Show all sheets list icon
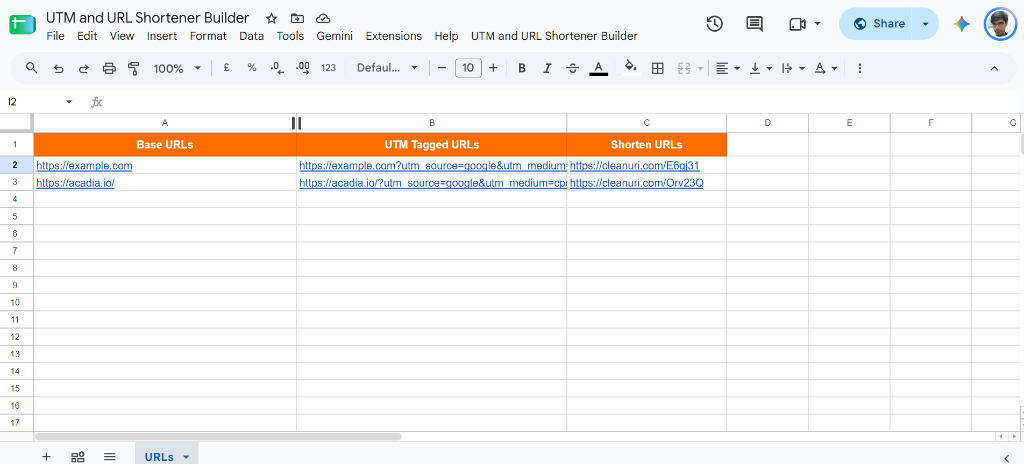1024x464 pixels. coord(110,456)
